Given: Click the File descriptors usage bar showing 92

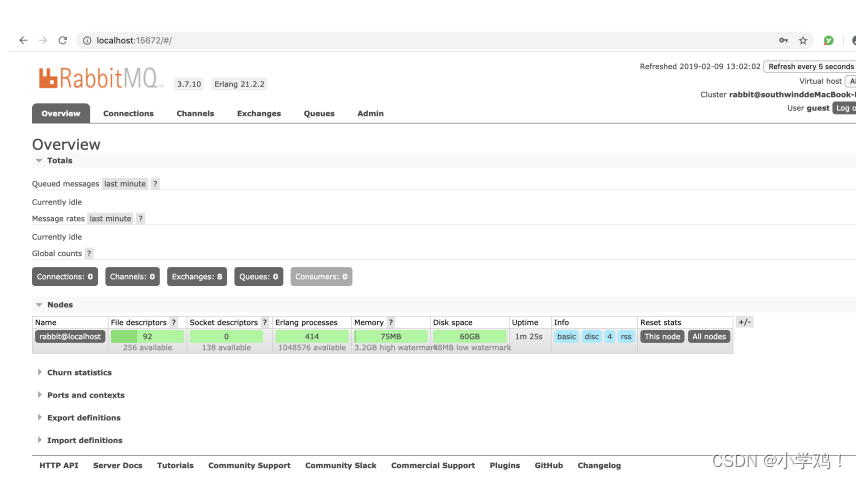Looking at the screenshot, I should (147, 336).
